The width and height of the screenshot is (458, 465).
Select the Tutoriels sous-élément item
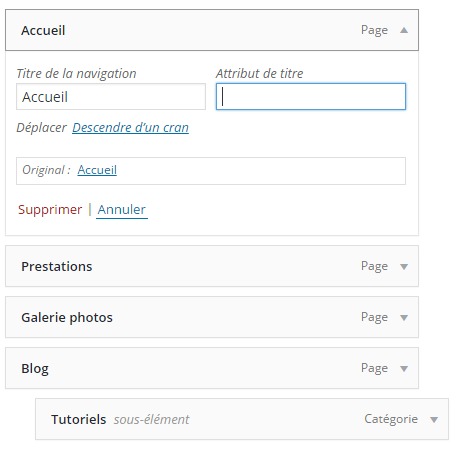[242, 419]
